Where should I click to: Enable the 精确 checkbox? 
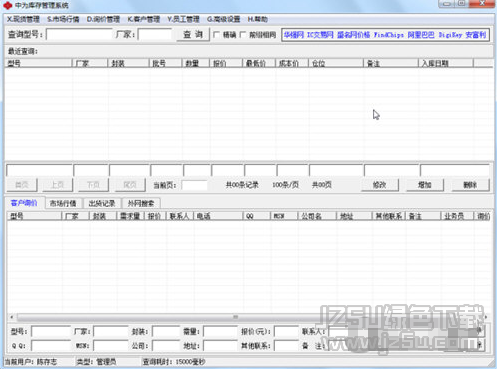point(216,34)
